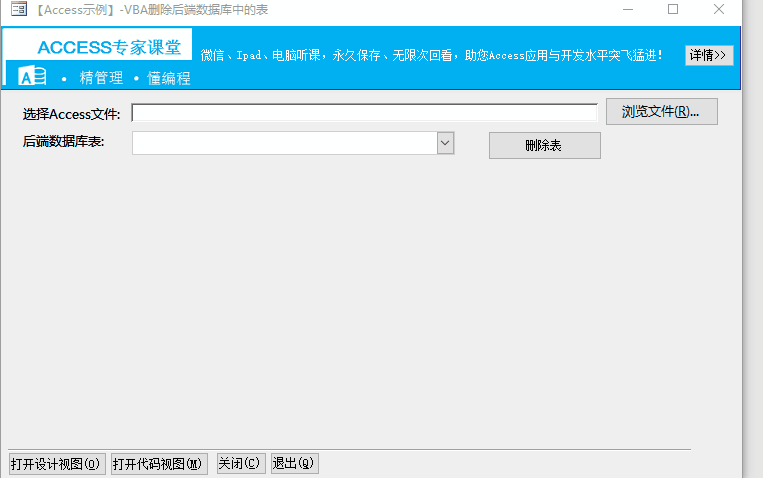Maximize the window
This screenshot has height=478, width=763.
coord(673,9)
